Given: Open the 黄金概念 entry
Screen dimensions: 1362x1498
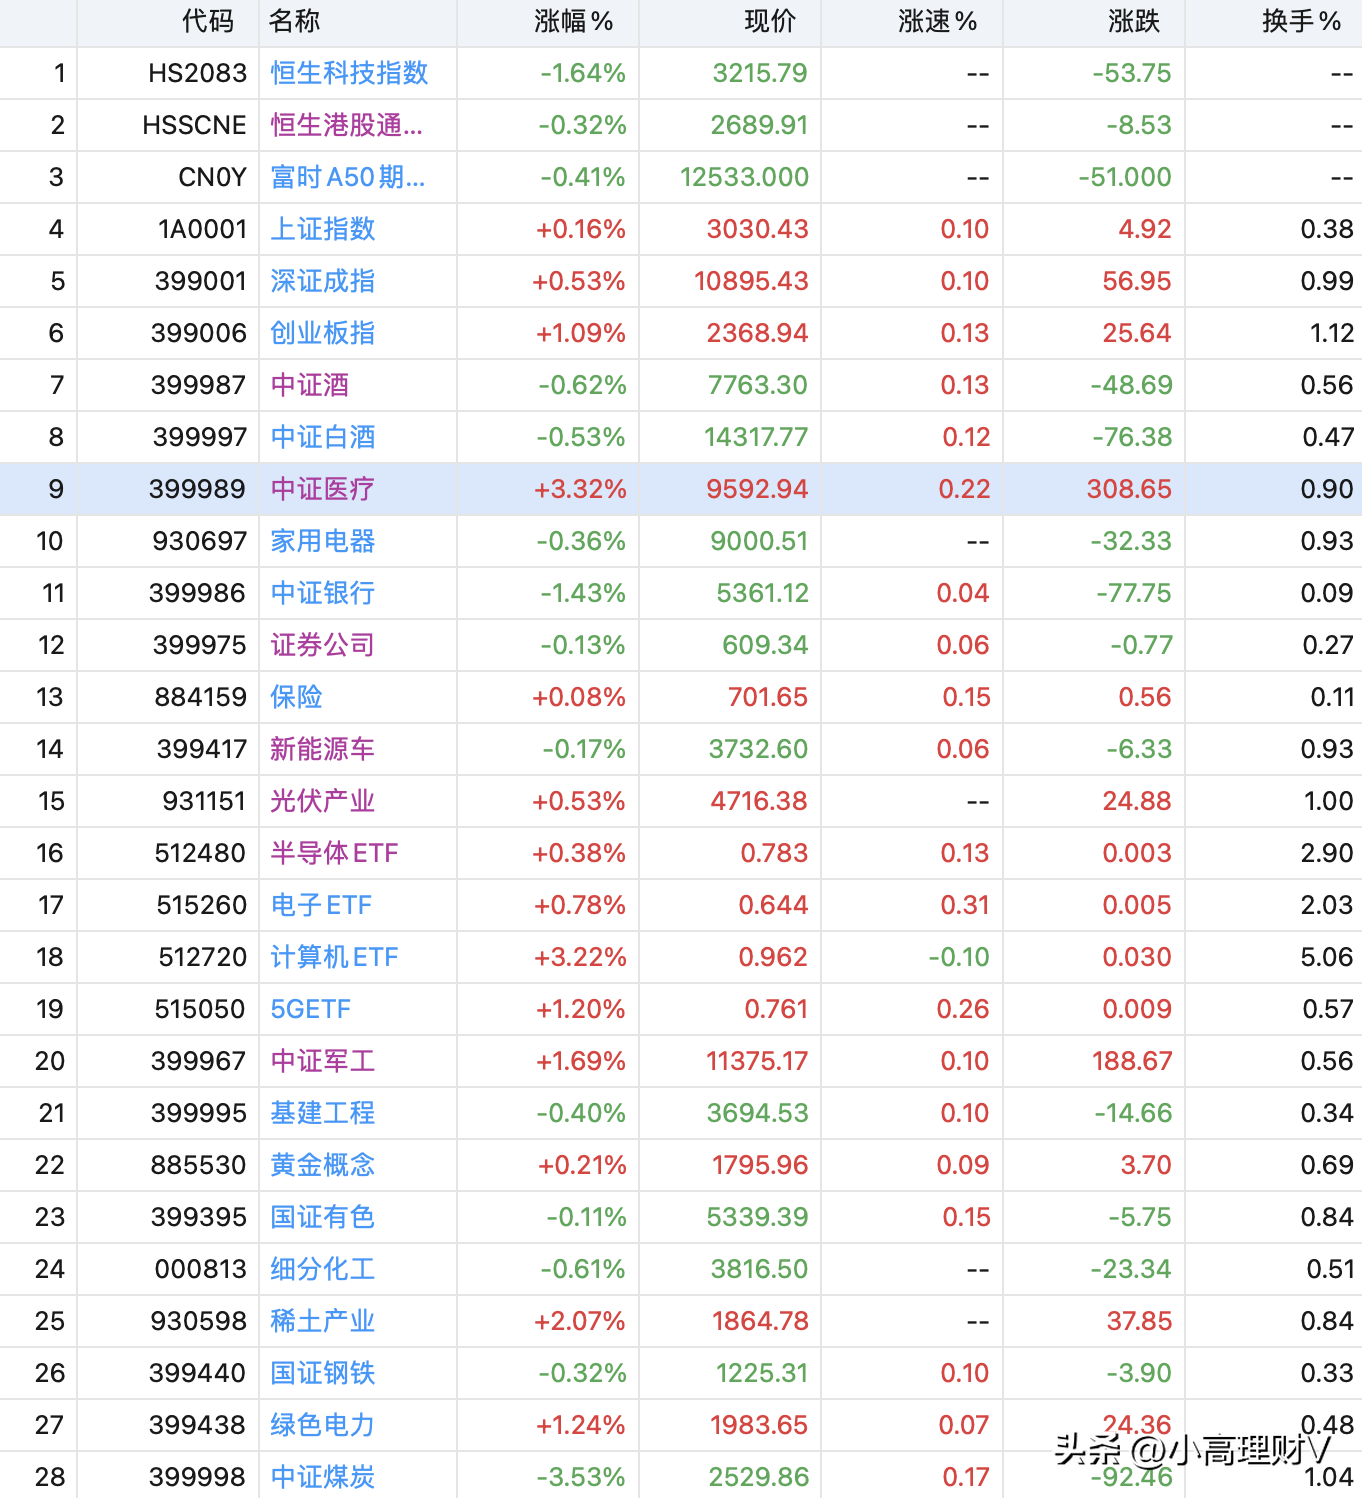Looking at the screenshot, I should pos(323,1165).
